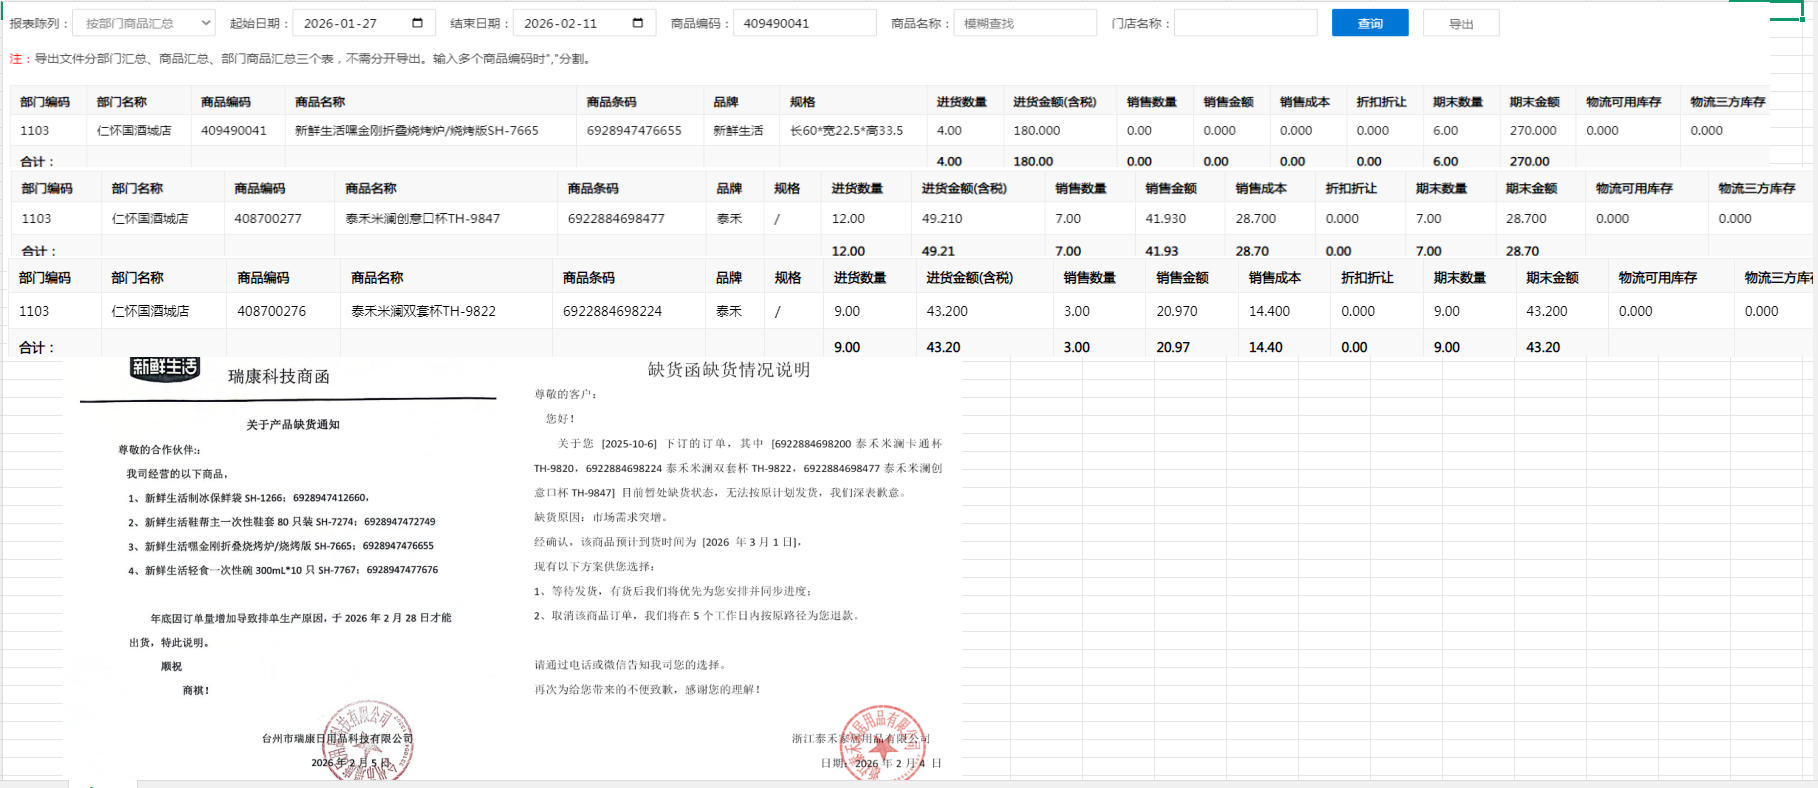Click the end date field 2026-02-11
This screenshot has height=788, width=1818.
[x=570, y=23]
